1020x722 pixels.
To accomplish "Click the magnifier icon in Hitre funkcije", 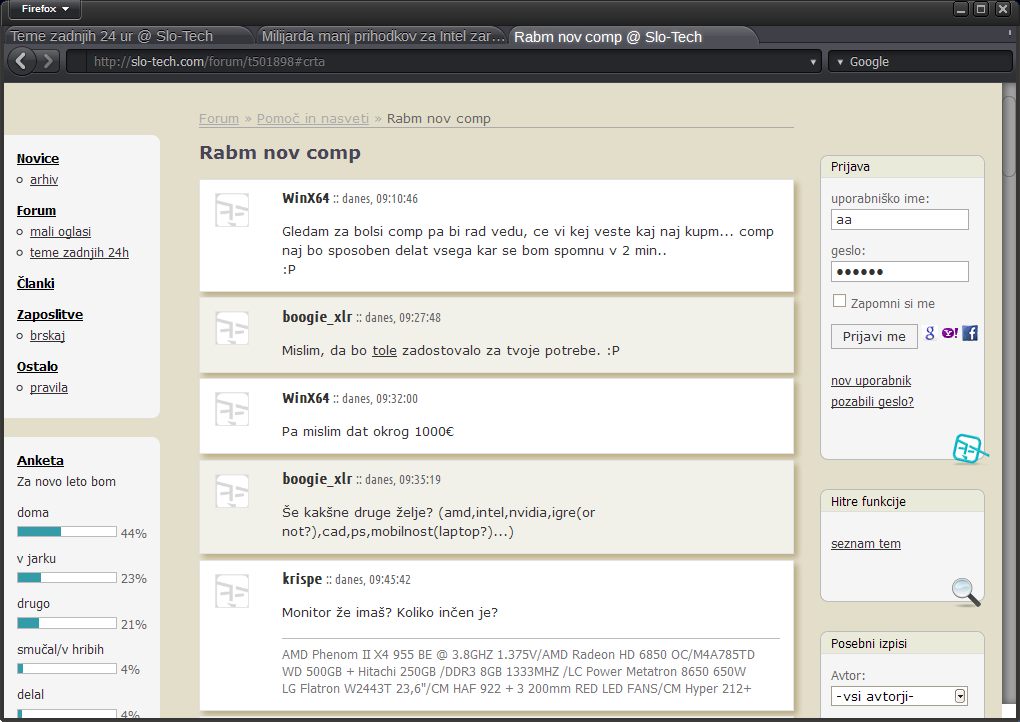I will 966,592.
